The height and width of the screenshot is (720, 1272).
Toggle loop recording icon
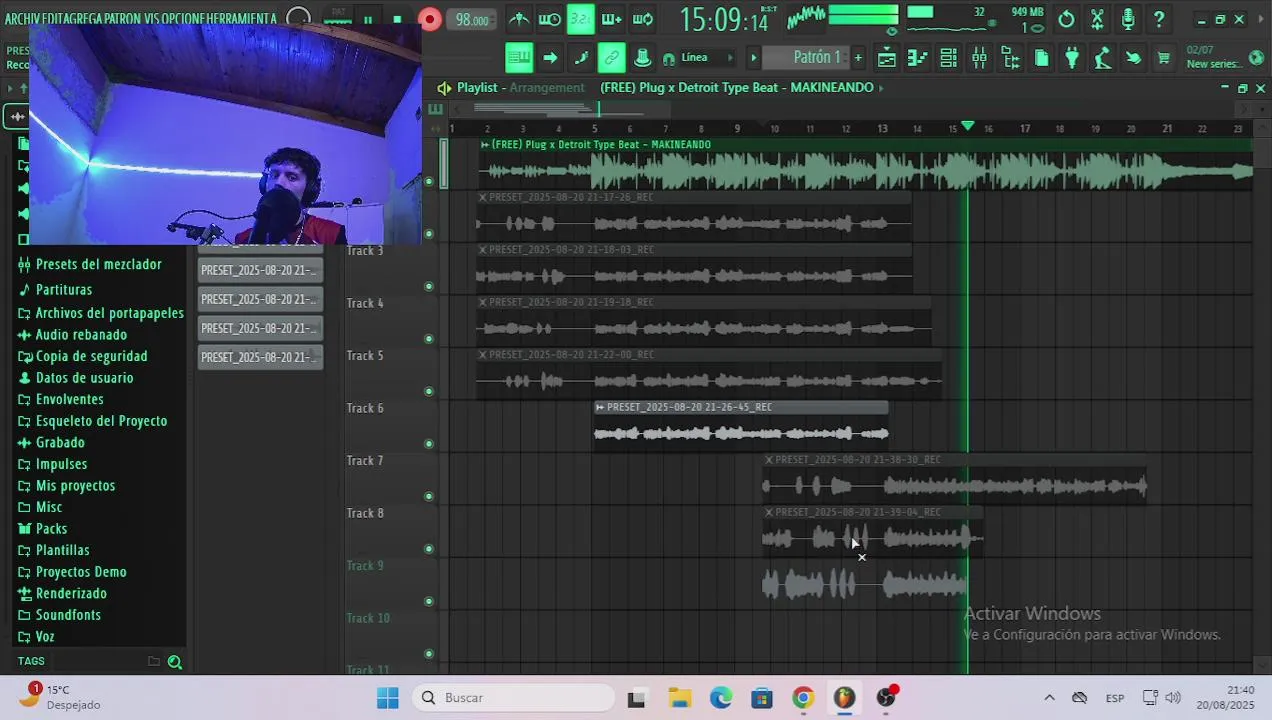pos(643,19)
